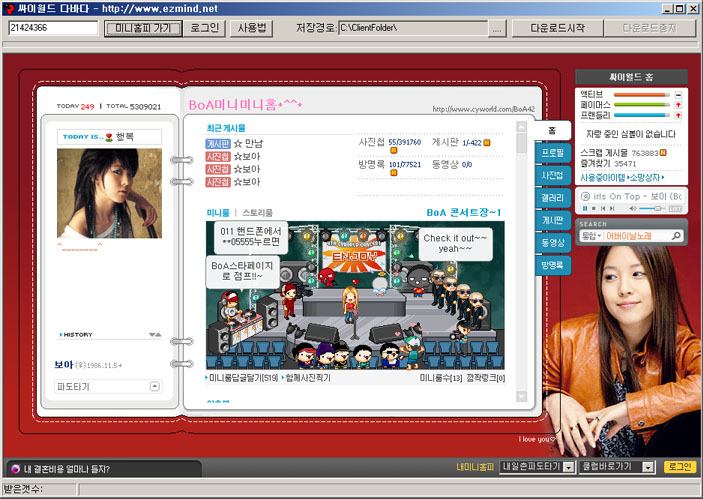Click the HISTORY section header
The image size is (703, 499).
pos(77,335)
